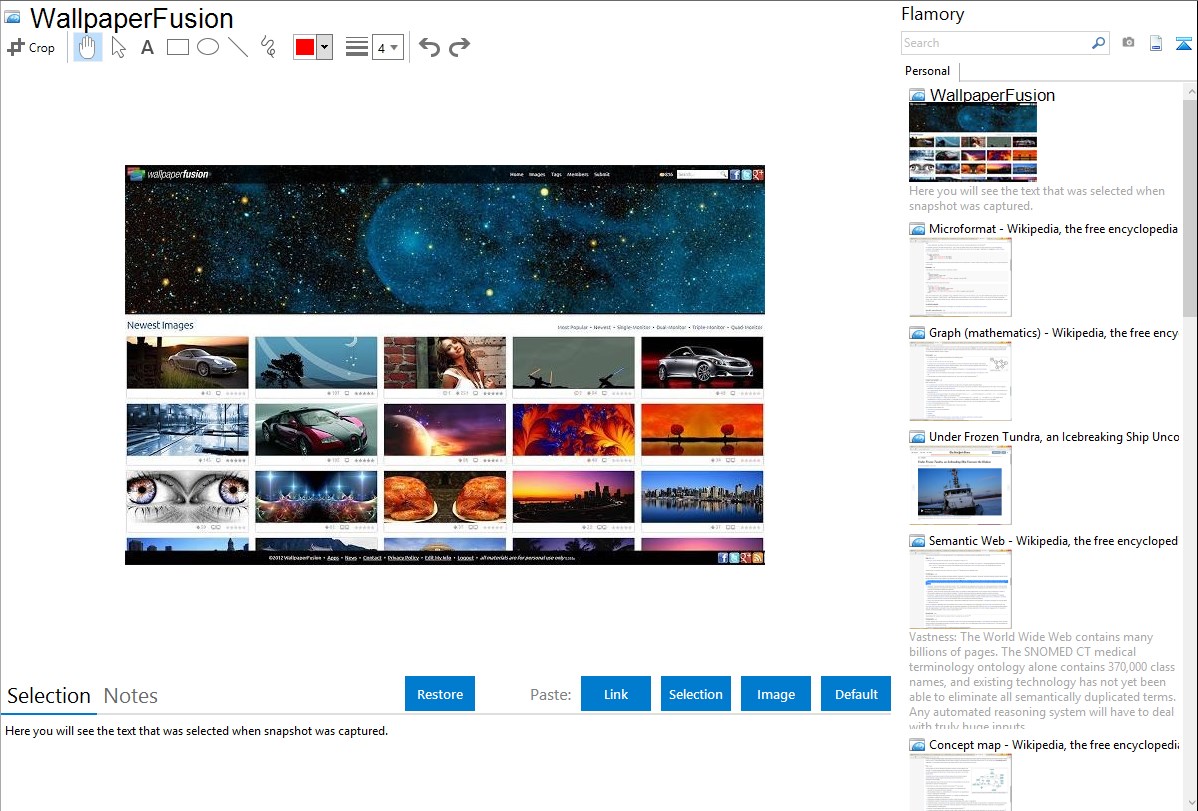The height and width of the screenshot is (811, 1198).
Task: Click the WallpaperFusion sidebar entry title
Action: click(x=992, y=95)
